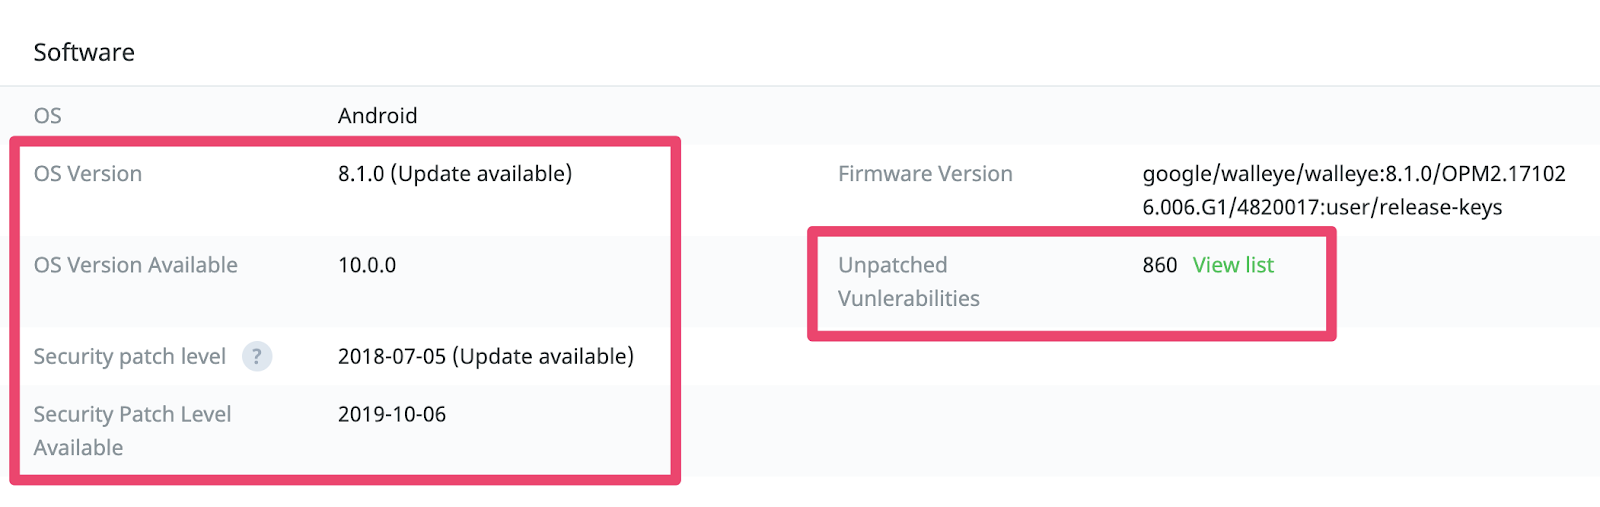The image size is (1600, 507).
Task: Click the Security Patch Level Available label
Action: (x=132, y=431)
